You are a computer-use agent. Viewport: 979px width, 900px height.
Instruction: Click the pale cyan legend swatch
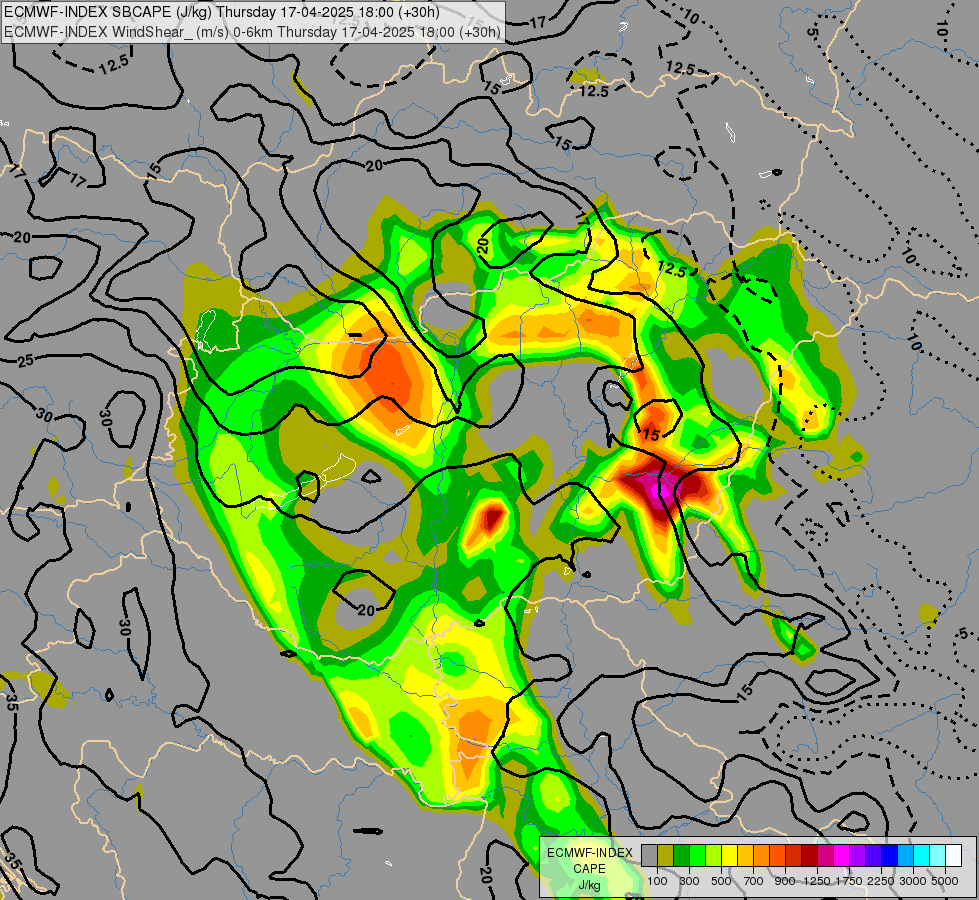pyautogui.click(x=937, y=856)
